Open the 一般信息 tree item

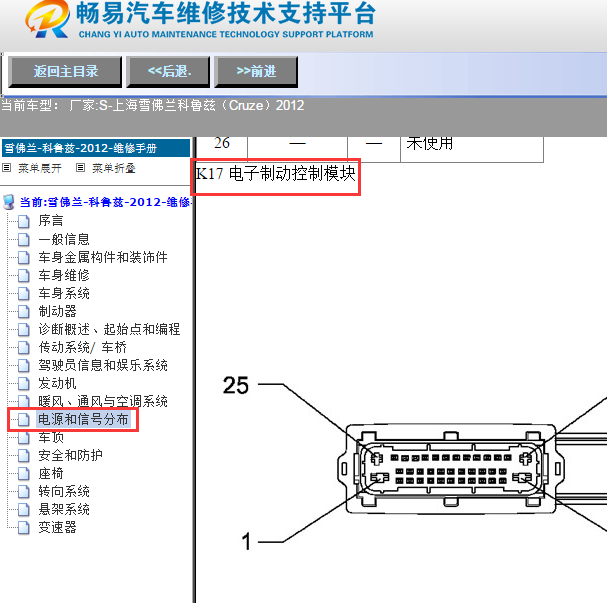[64, 239]
